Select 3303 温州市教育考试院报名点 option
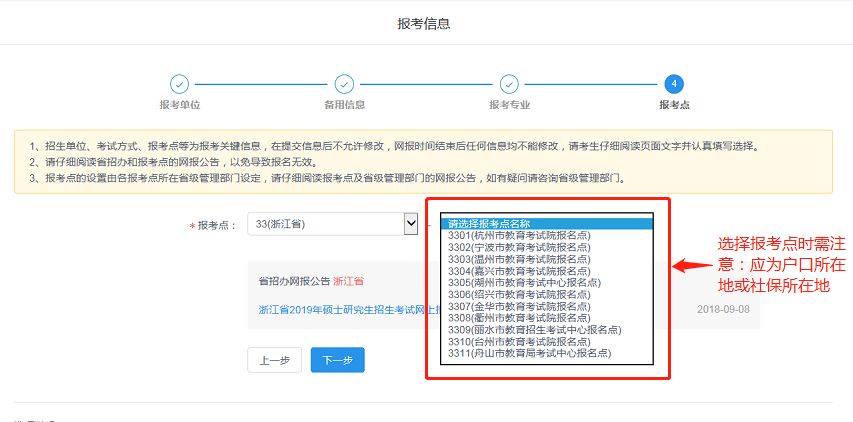 pyautogui.click(x=519, y=259)
